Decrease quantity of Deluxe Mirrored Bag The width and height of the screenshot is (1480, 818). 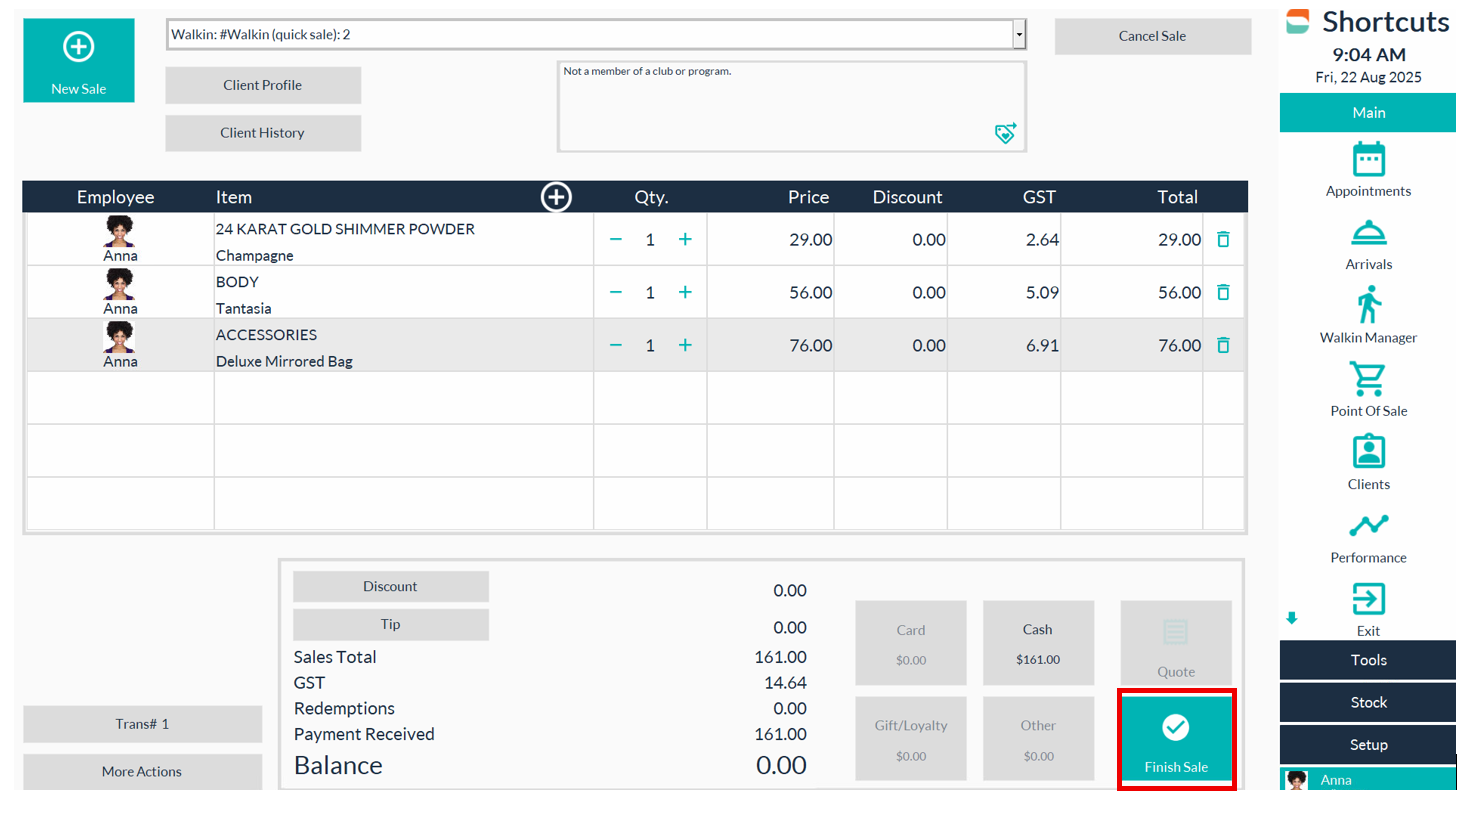[x=616, y=345]
